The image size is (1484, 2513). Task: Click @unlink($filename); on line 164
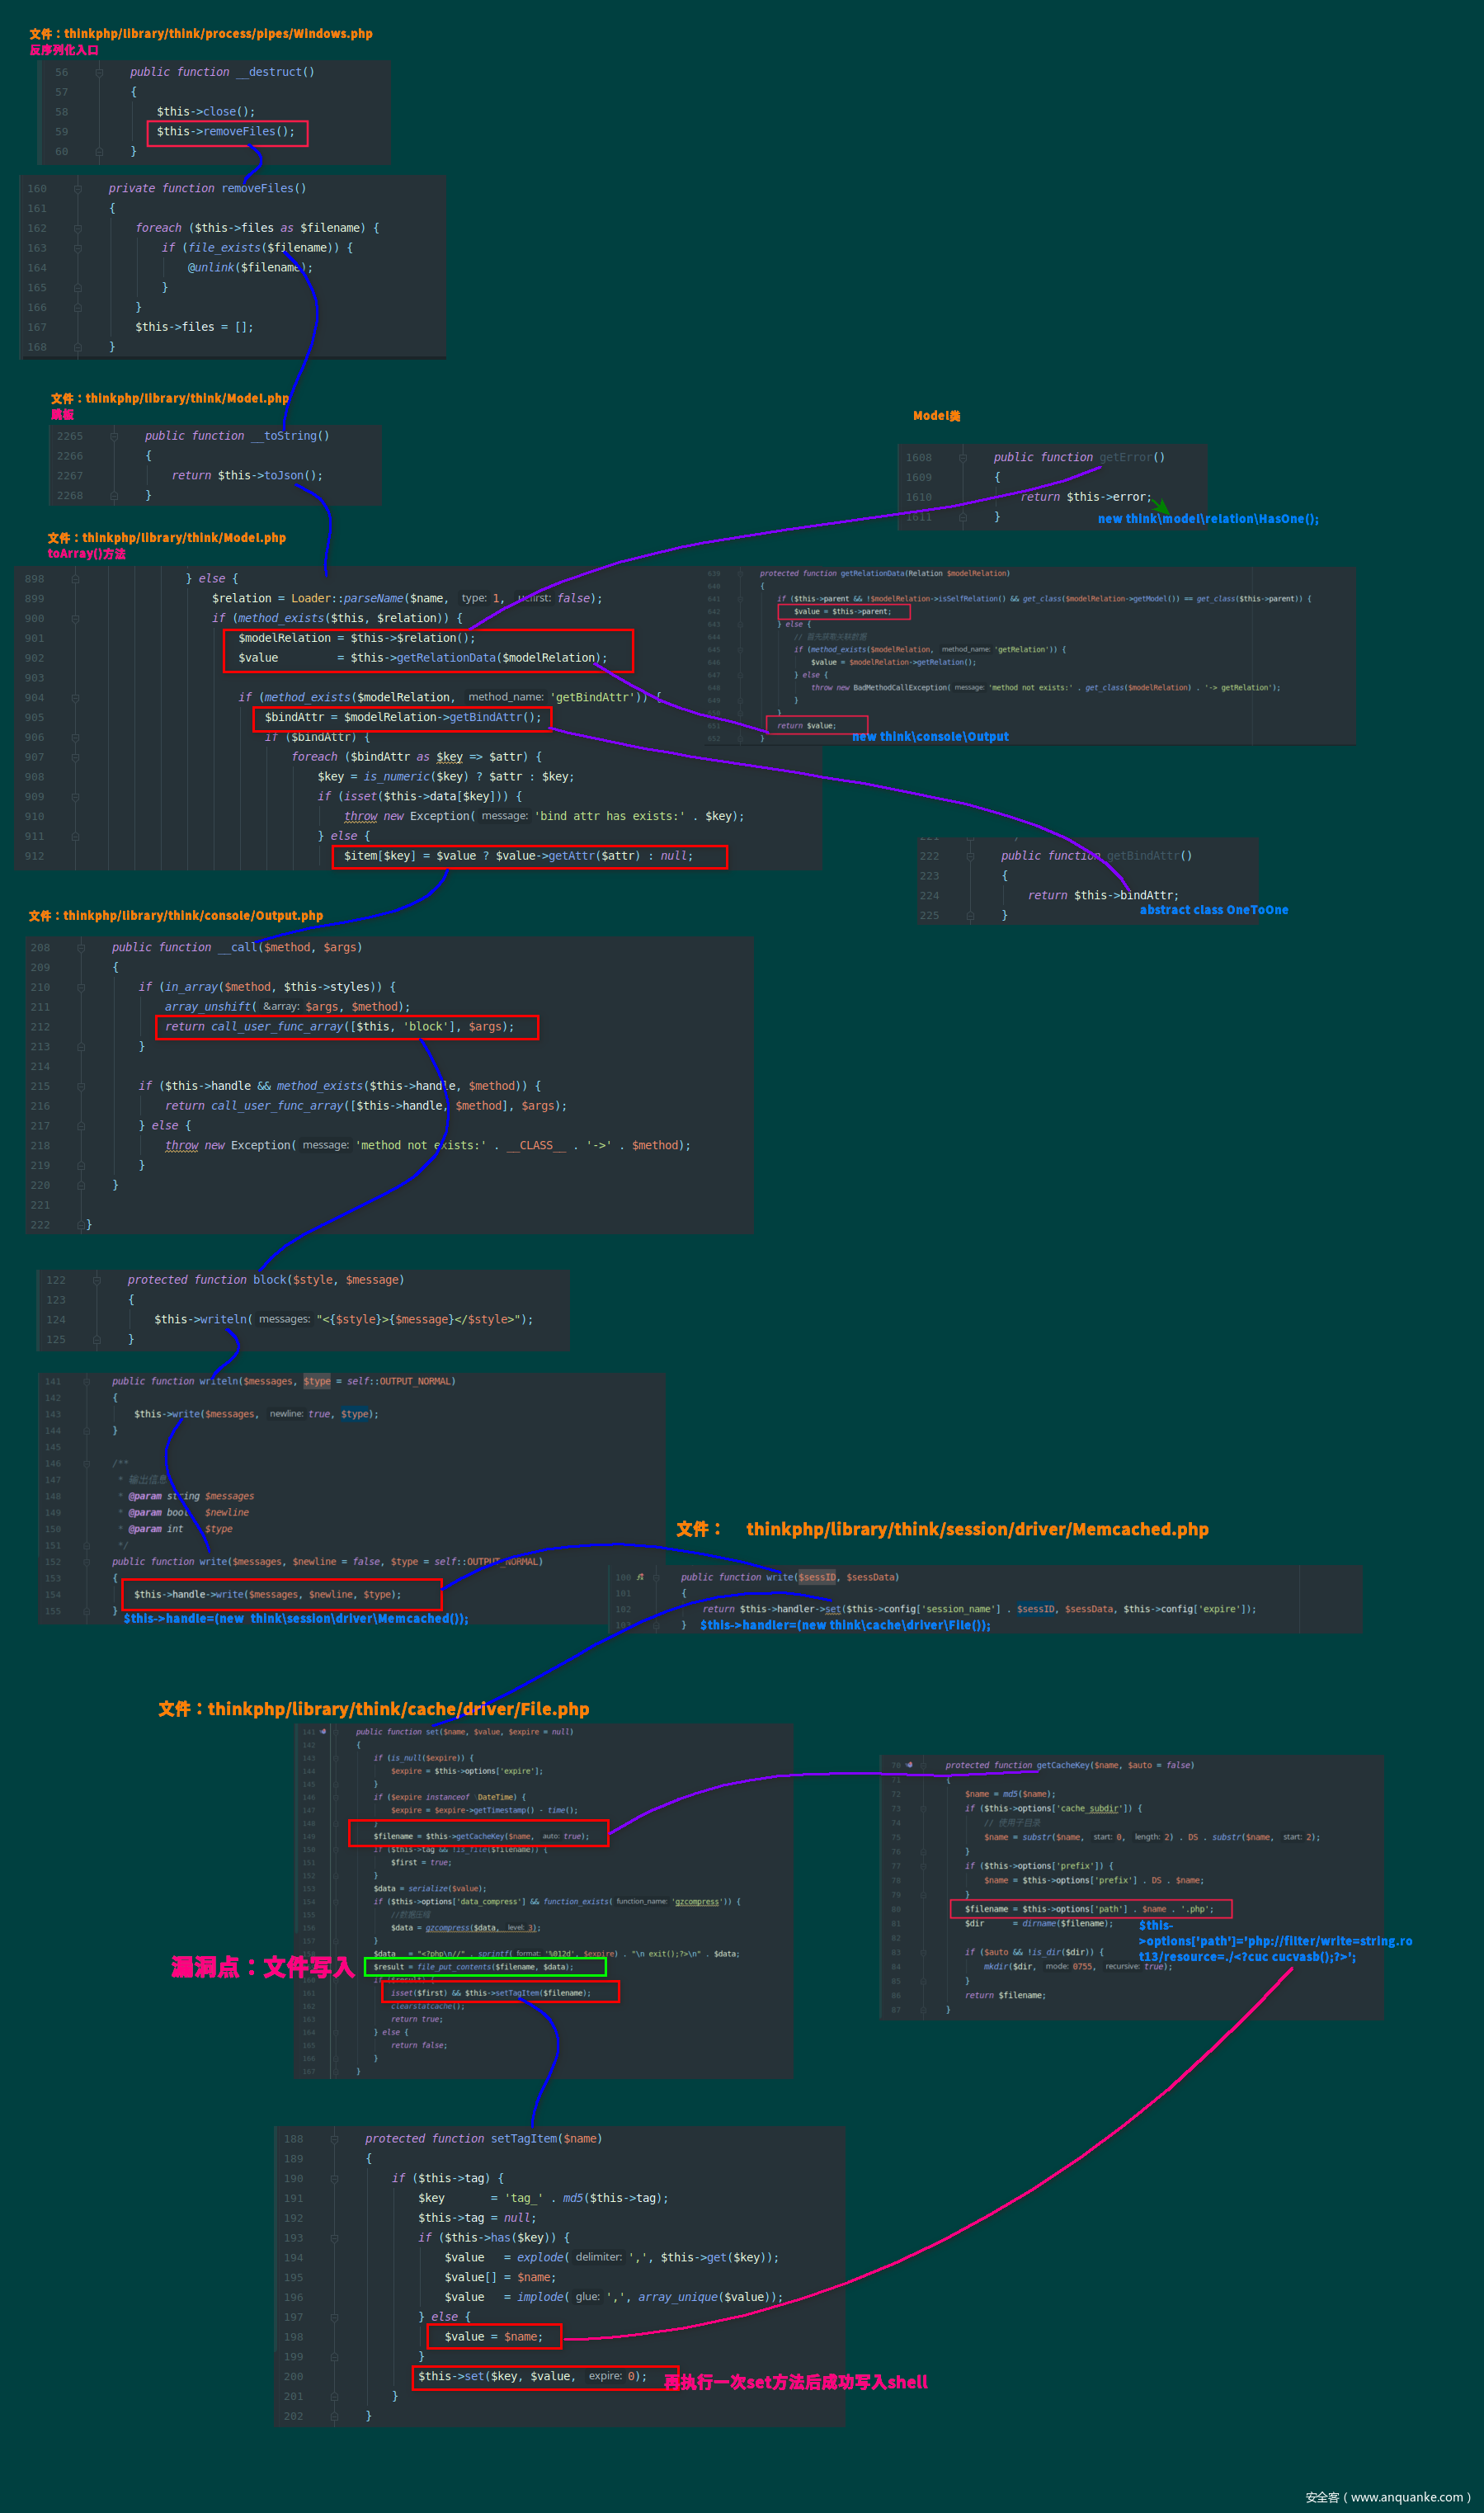250,268
